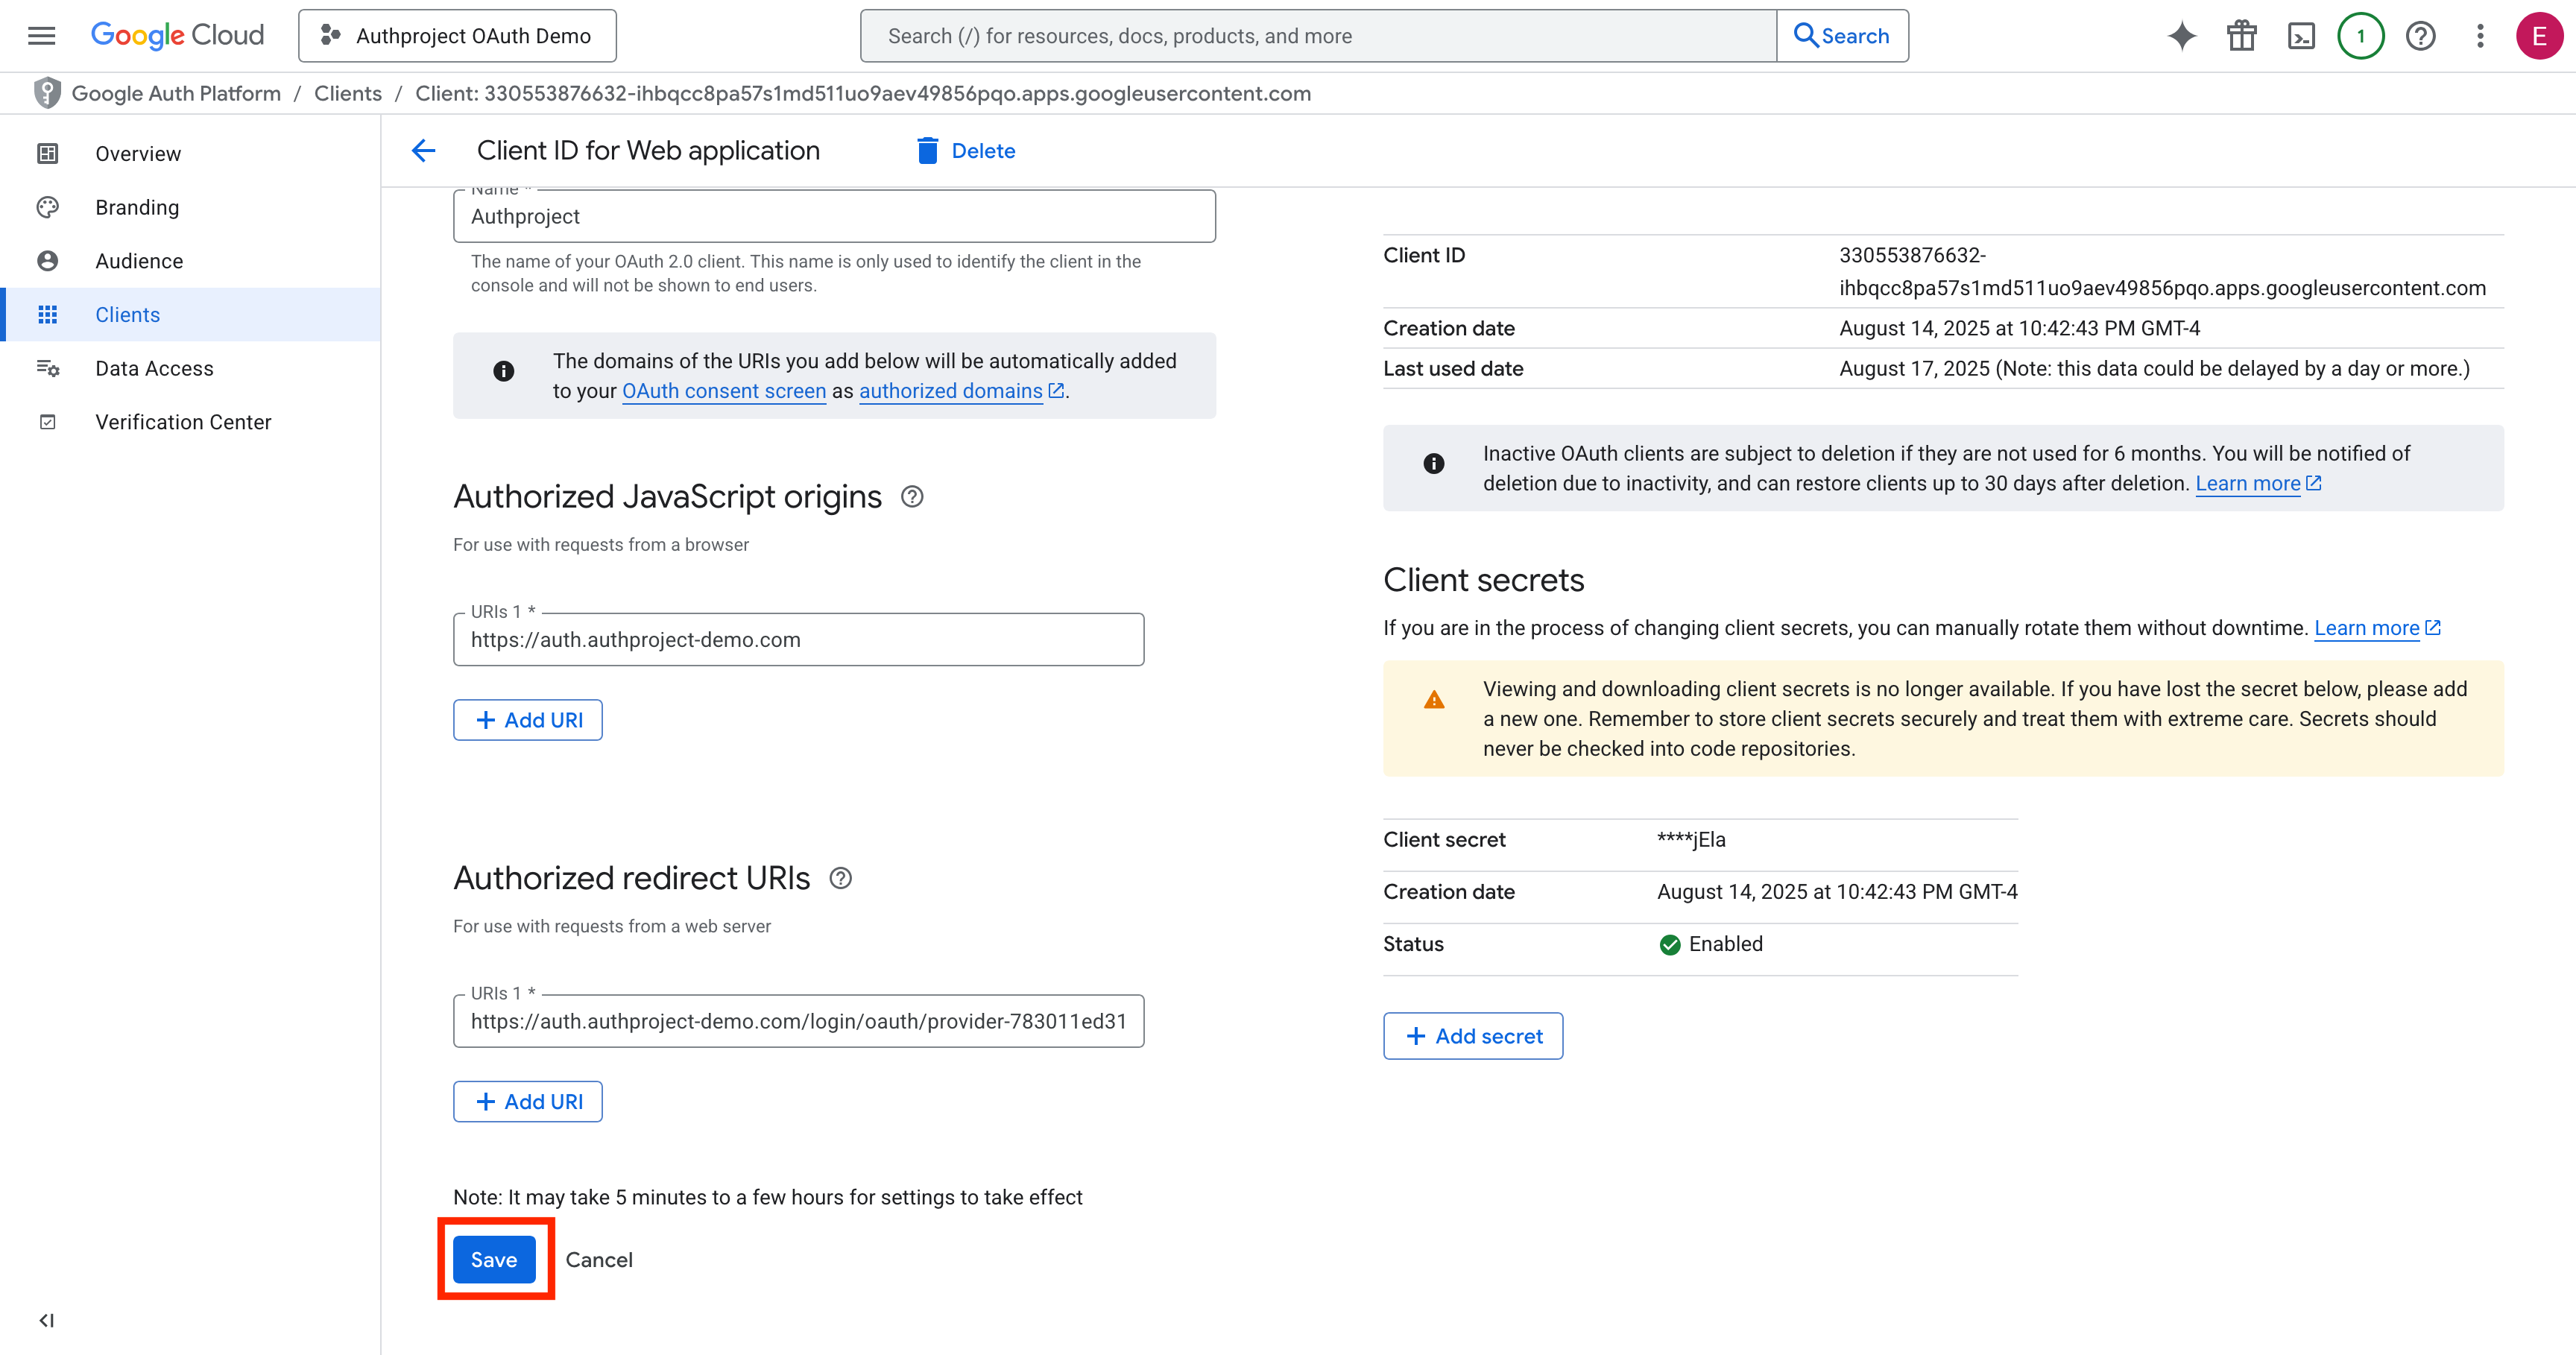Click the Branding palette icon
The height and width of the screenshot is (1355, 2576).
click(x=47, y=207)
